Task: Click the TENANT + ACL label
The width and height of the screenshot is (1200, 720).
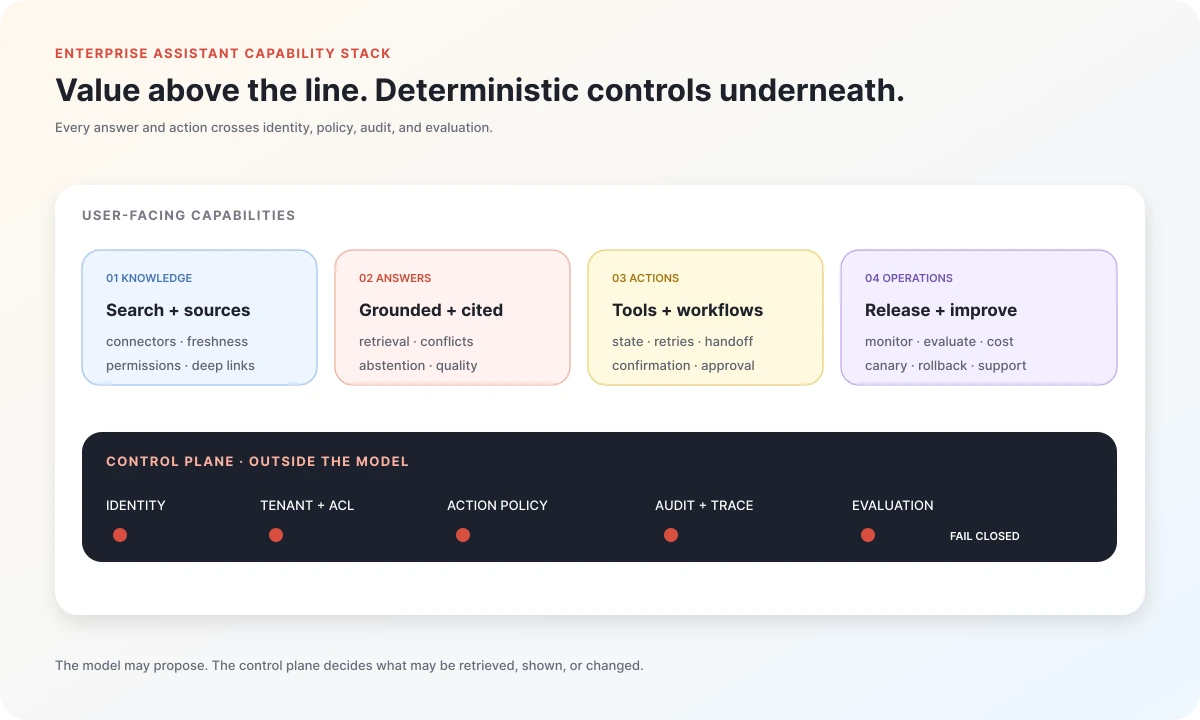Action: [x=307, y=505]
